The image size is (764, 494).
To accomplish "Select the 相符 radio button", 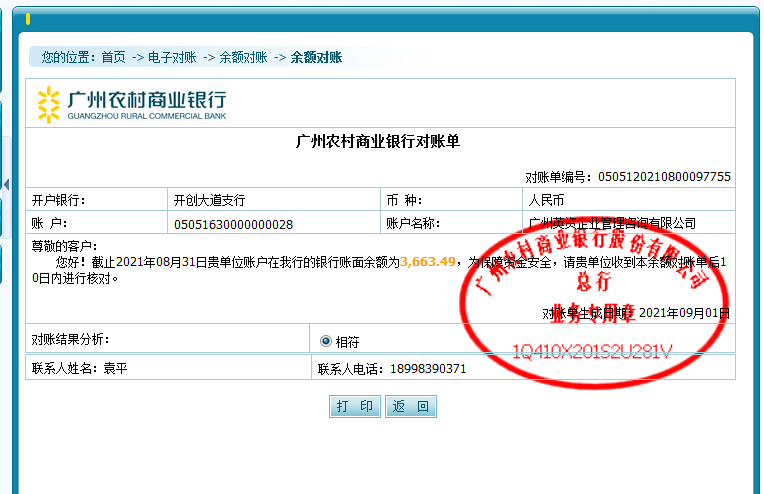I will 326,341.
